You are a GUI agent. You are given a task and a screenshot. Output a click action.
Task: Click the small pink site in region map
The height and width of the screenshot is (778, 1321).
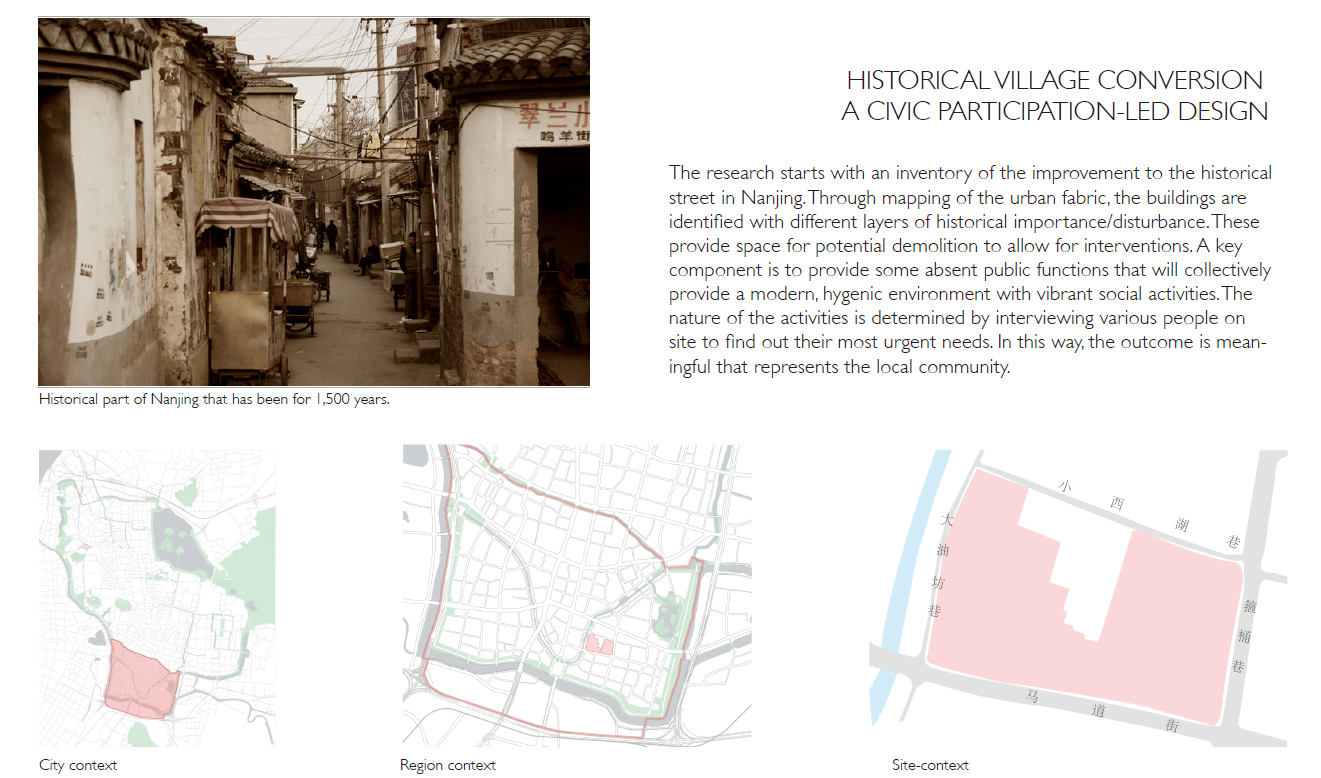598,645
